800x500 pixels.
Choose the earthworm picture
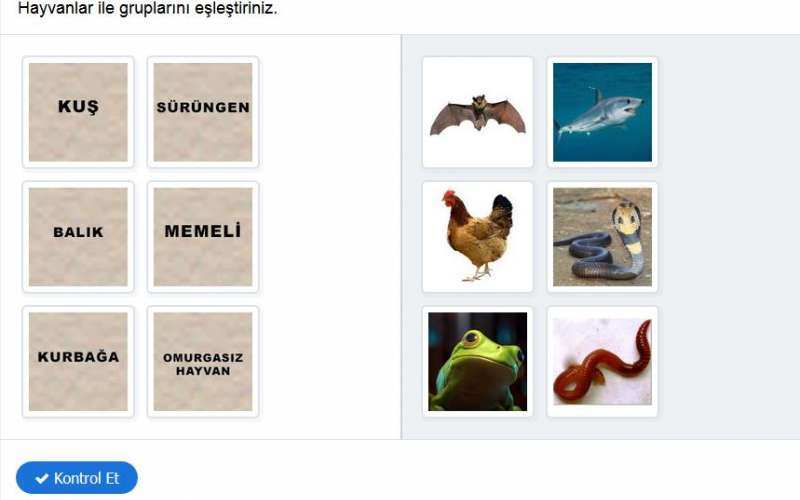pos(602,361)
